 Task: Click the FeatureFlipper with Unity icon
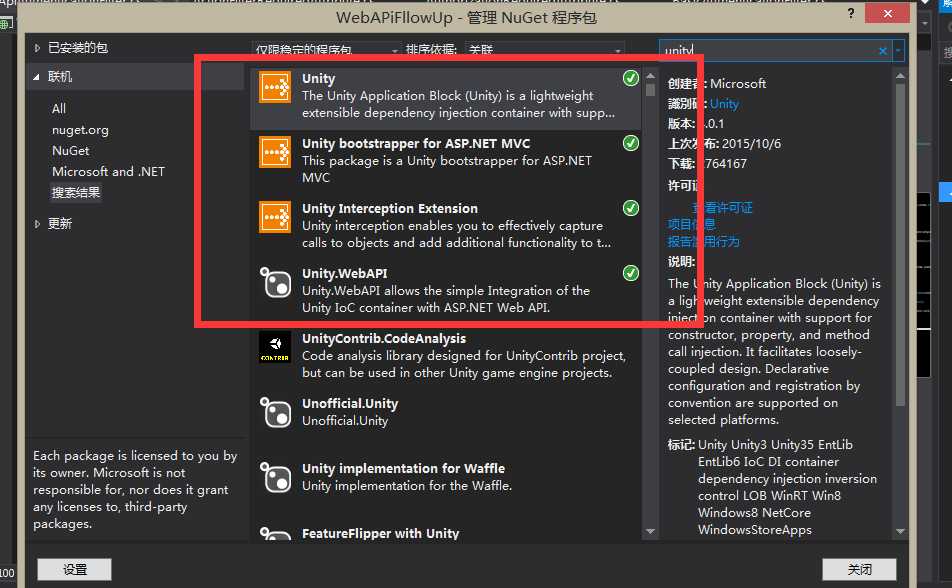tap(275, 533)
